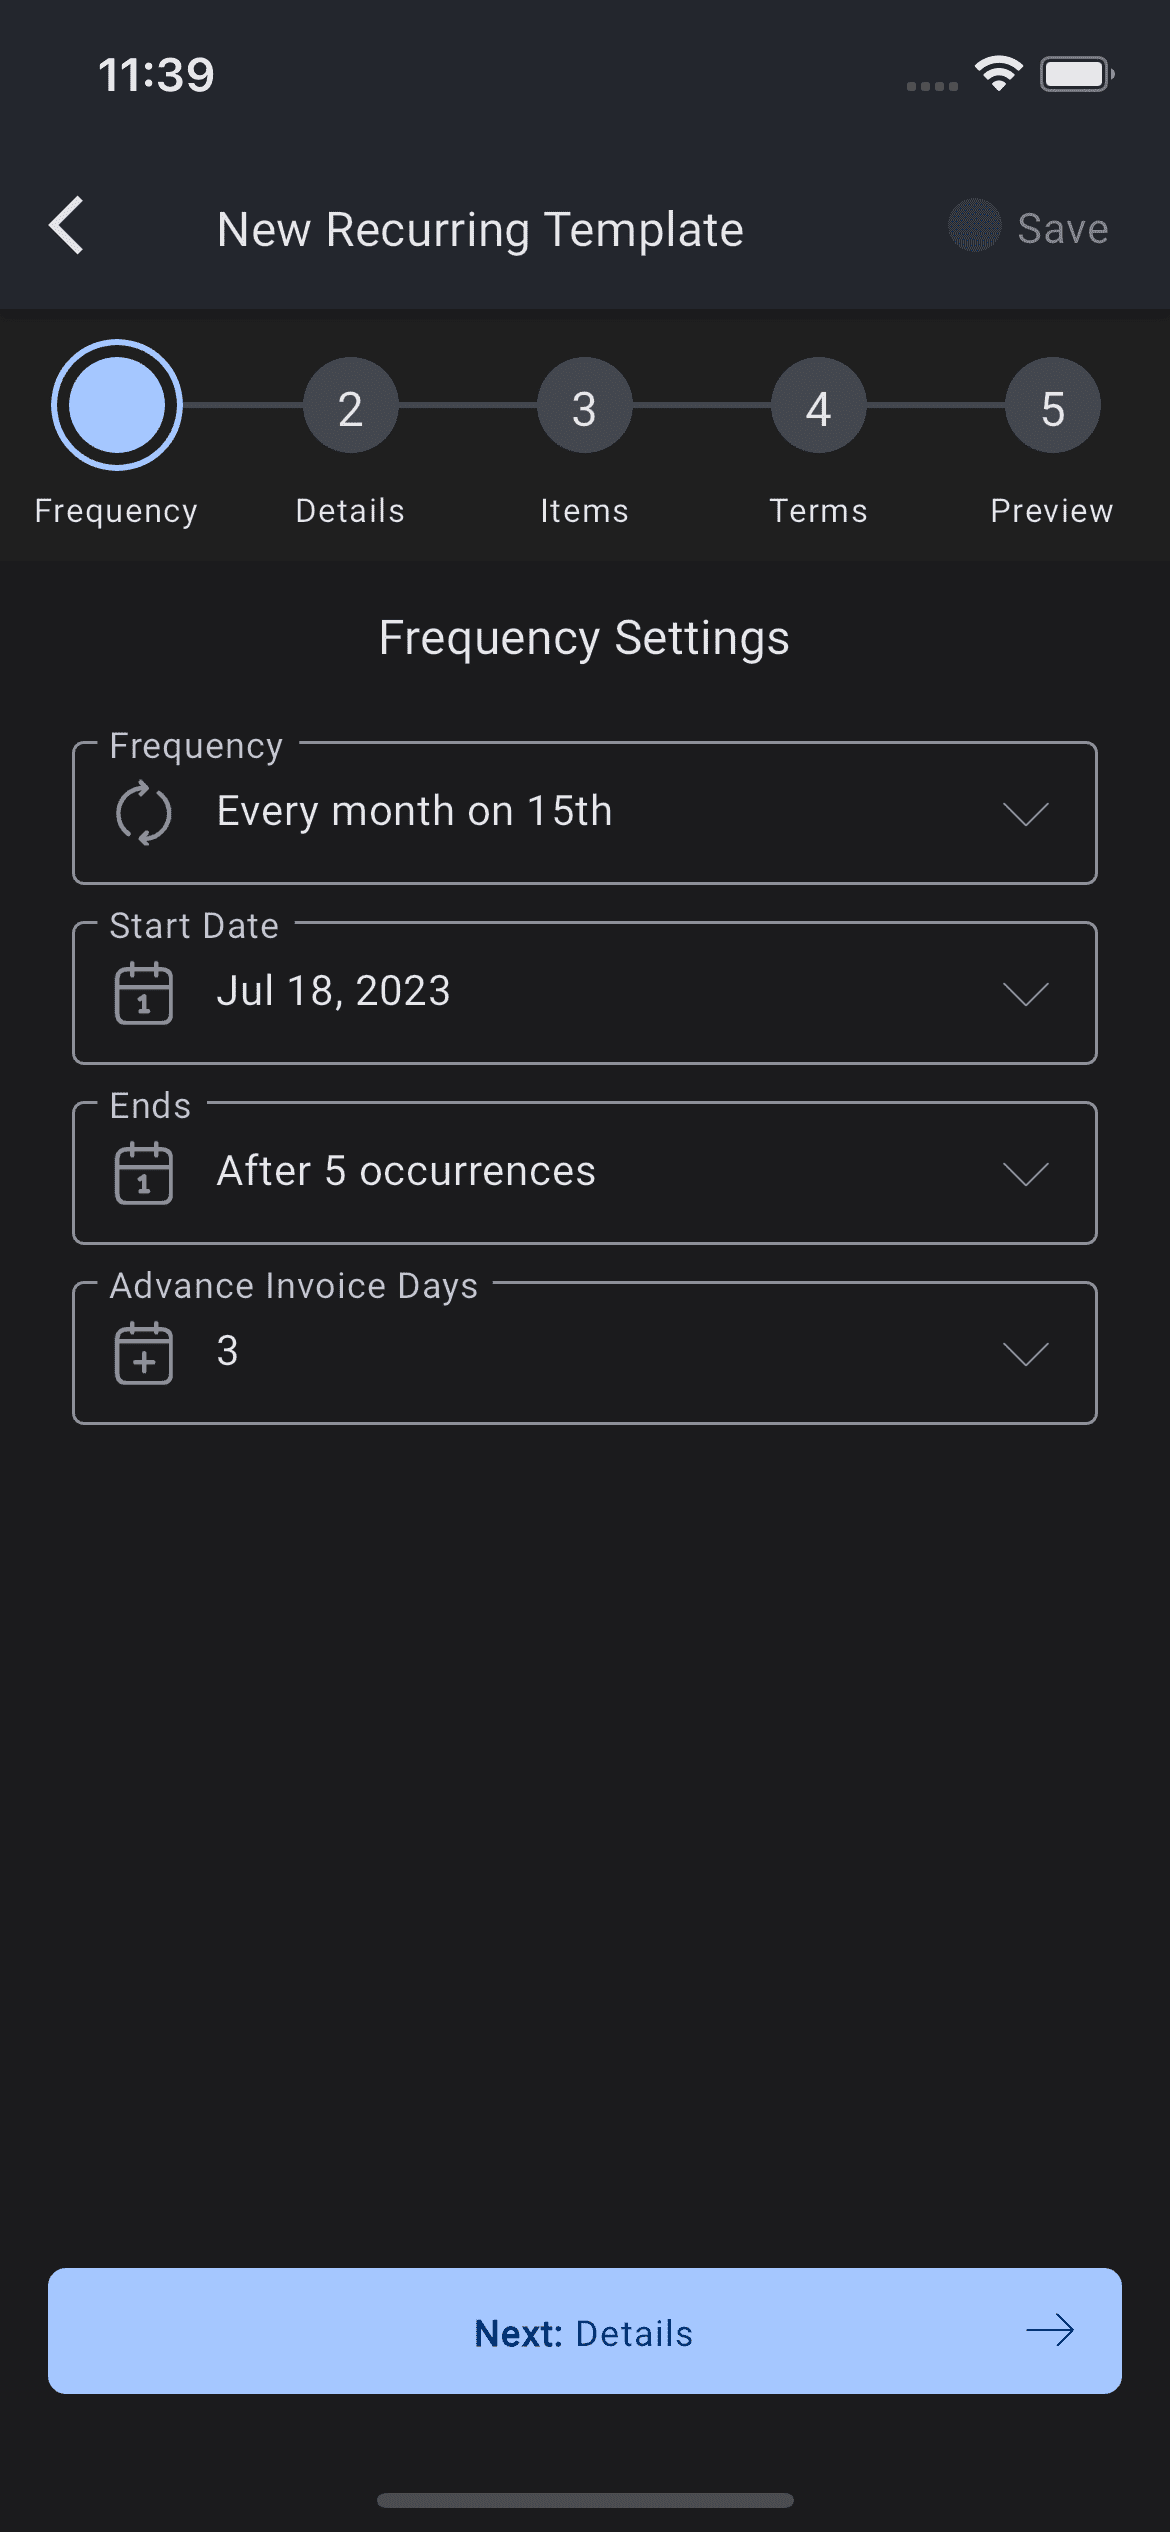The height and width of the screenshot is (2532, 1170).
Task: Tap the Wi-Fi status icon
Action: point(998,74)
